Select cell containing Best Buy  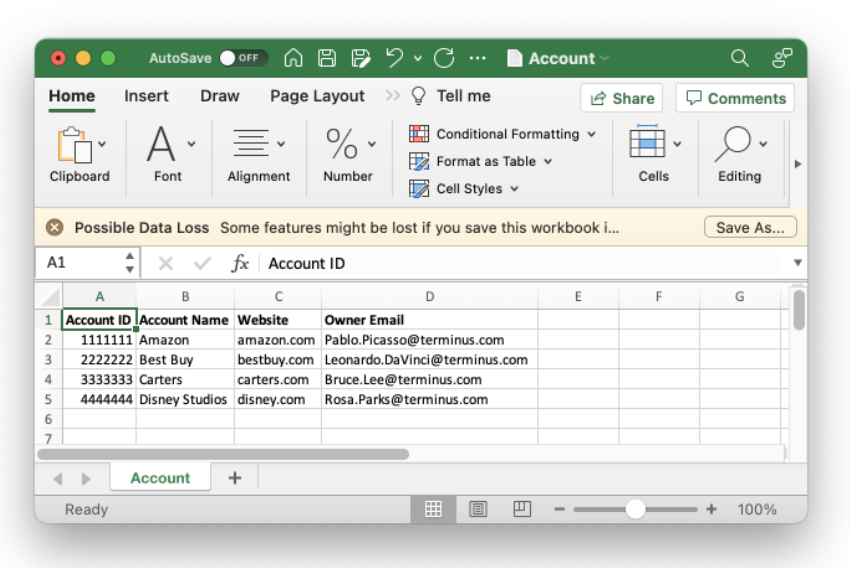click(185, 359)
